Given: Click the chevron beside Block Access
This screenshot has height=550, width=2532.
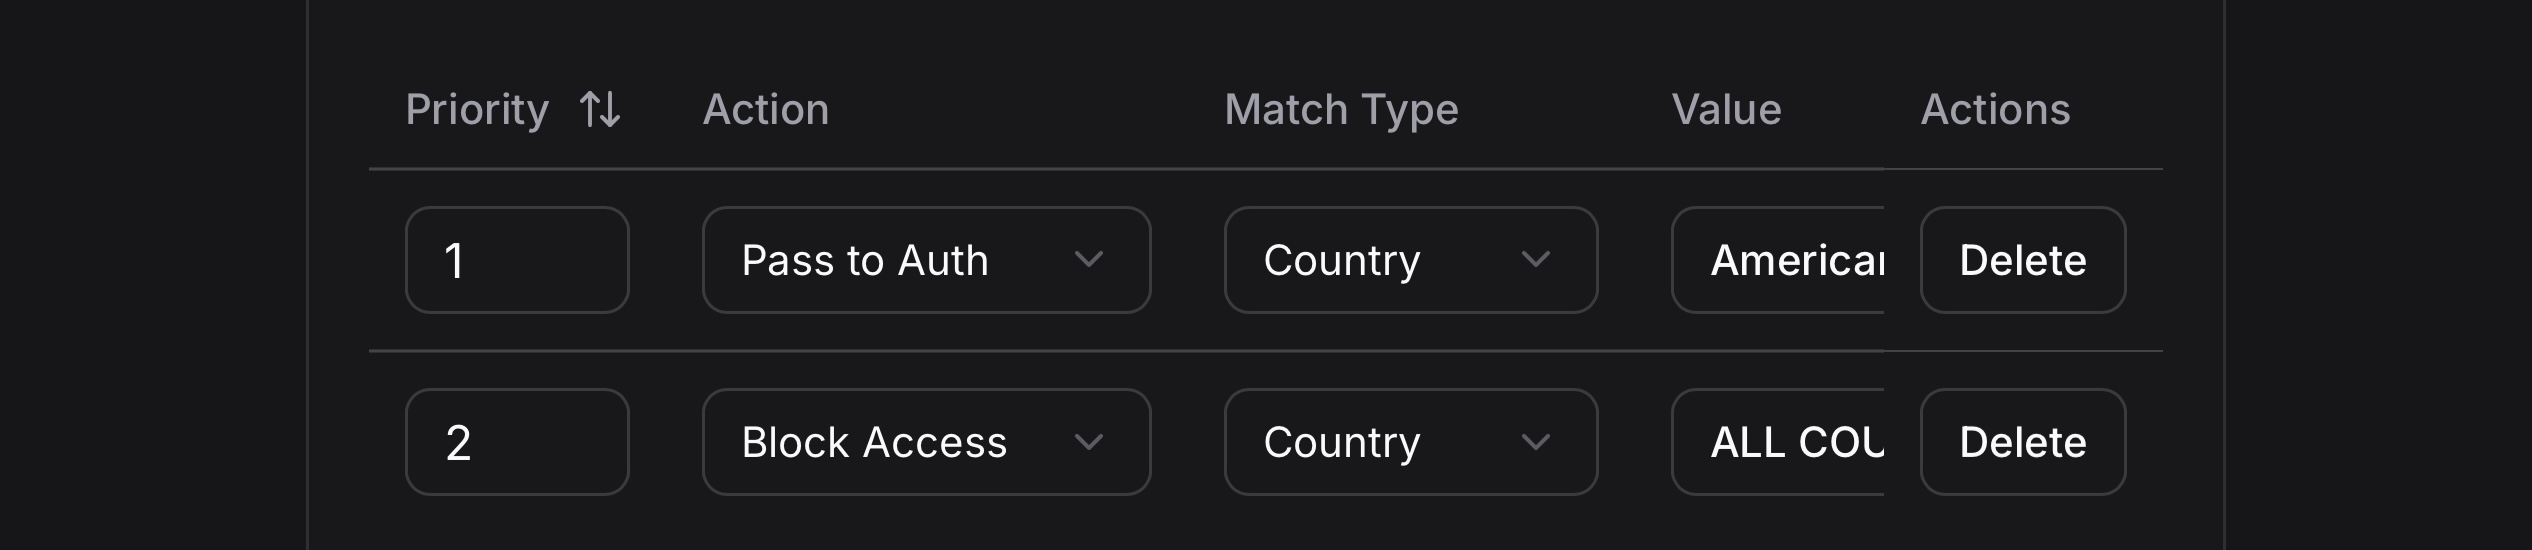Looking at the screenshot, I should (x=1088, y=442).
